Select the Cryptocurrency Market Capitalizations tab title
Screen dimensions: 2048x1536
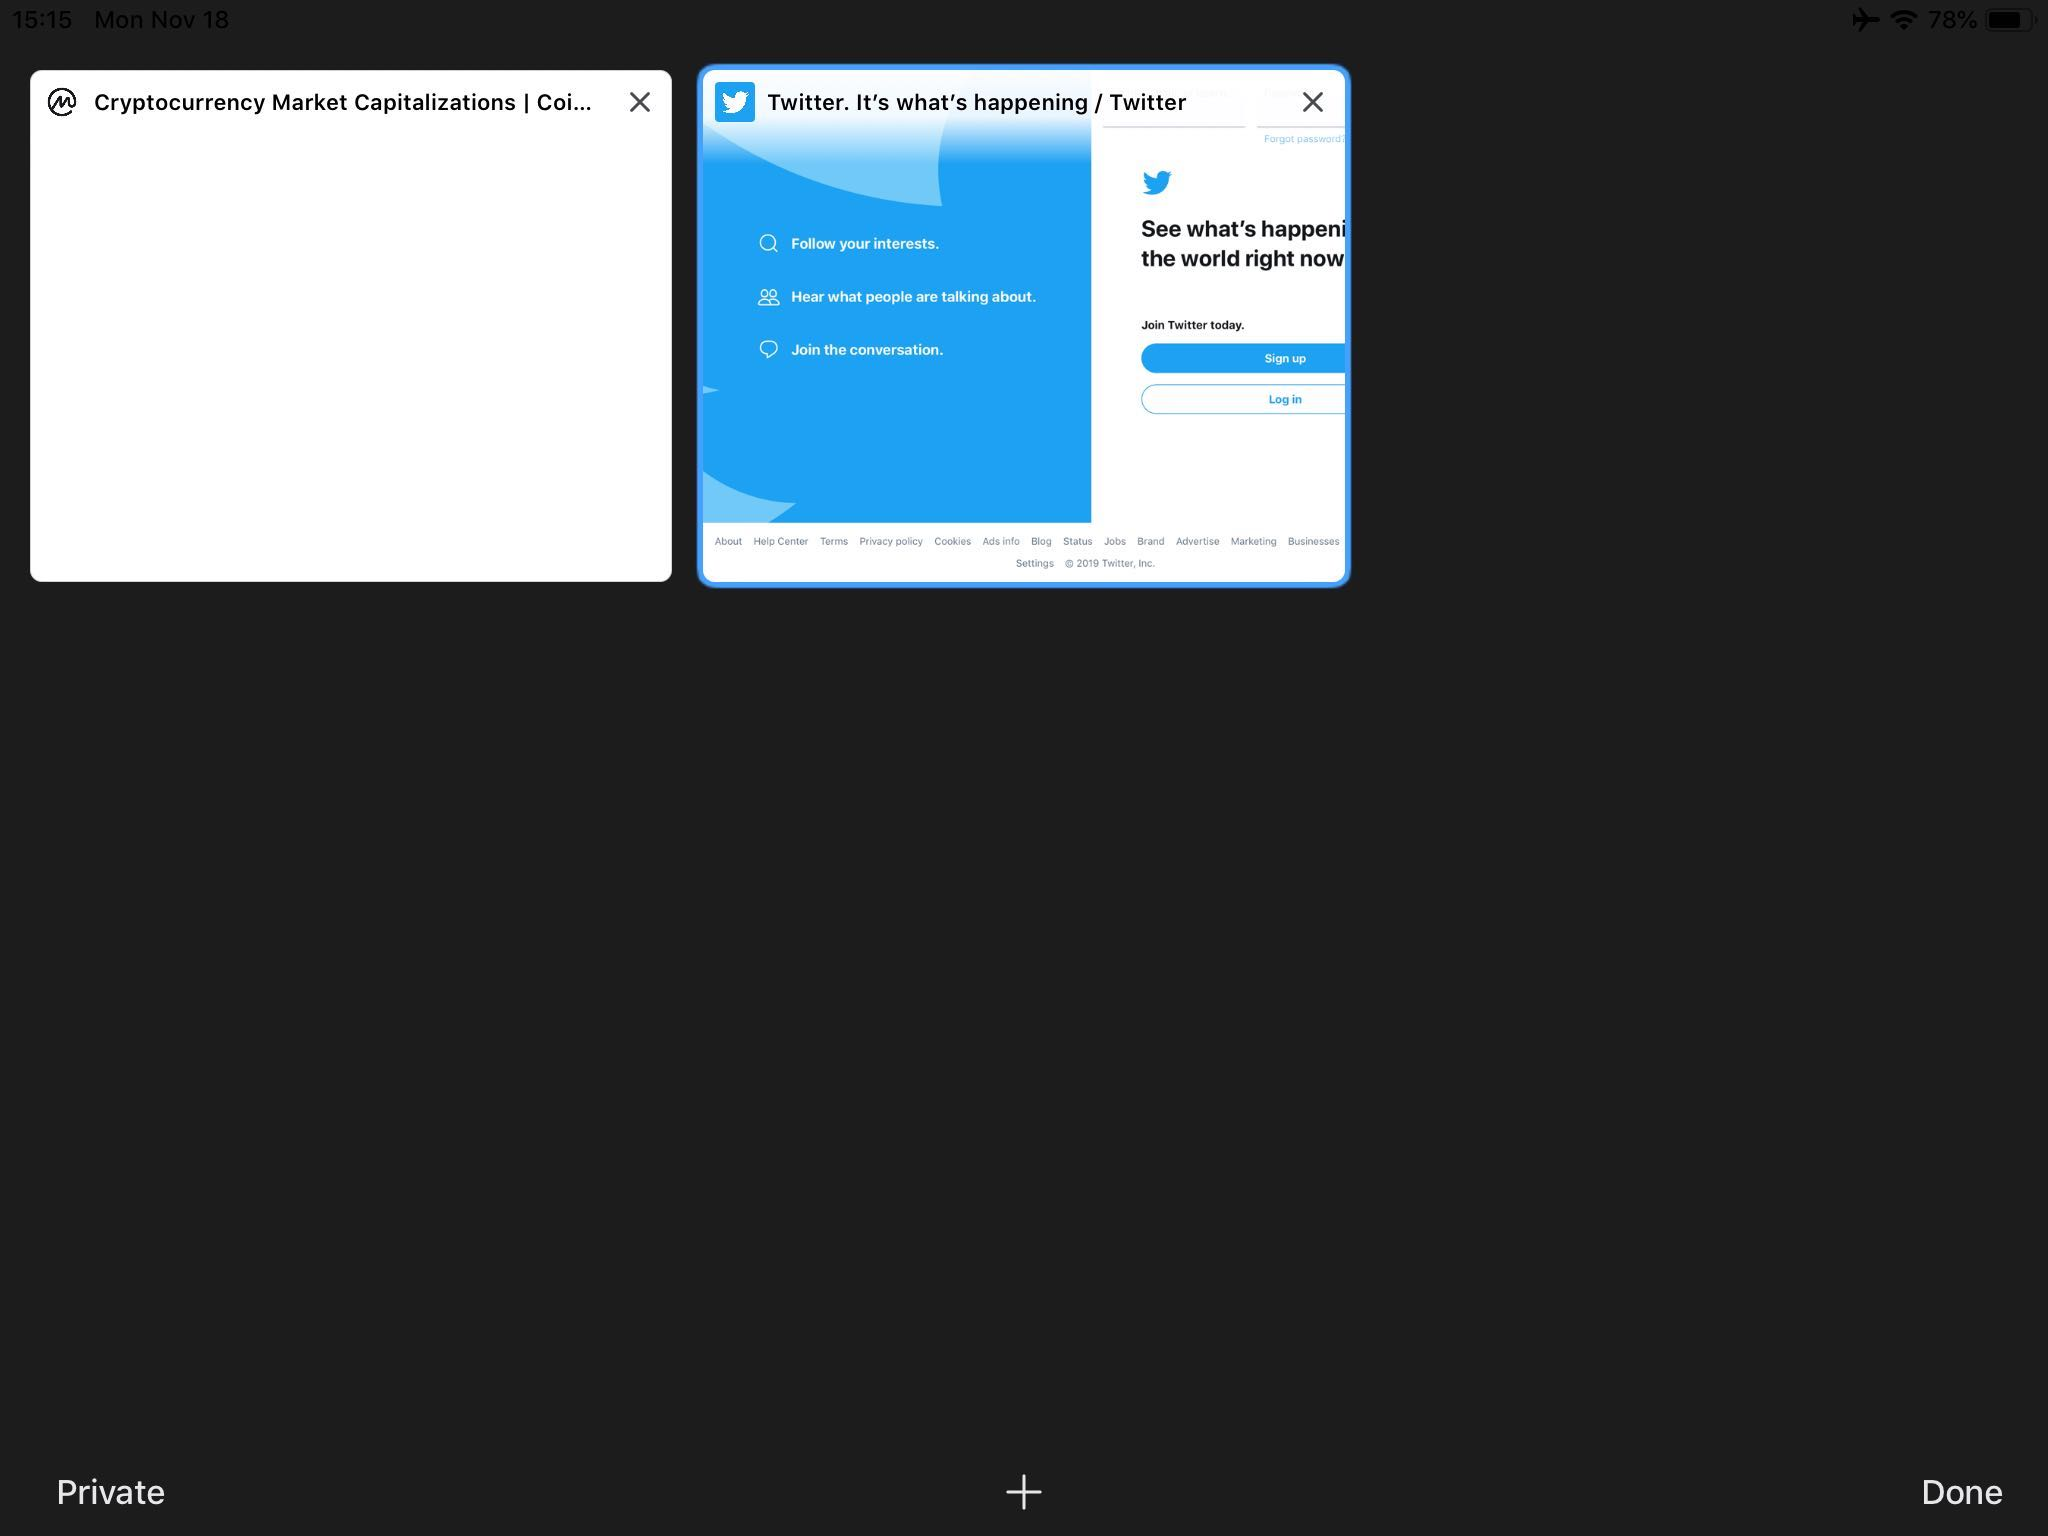point(342,102)
